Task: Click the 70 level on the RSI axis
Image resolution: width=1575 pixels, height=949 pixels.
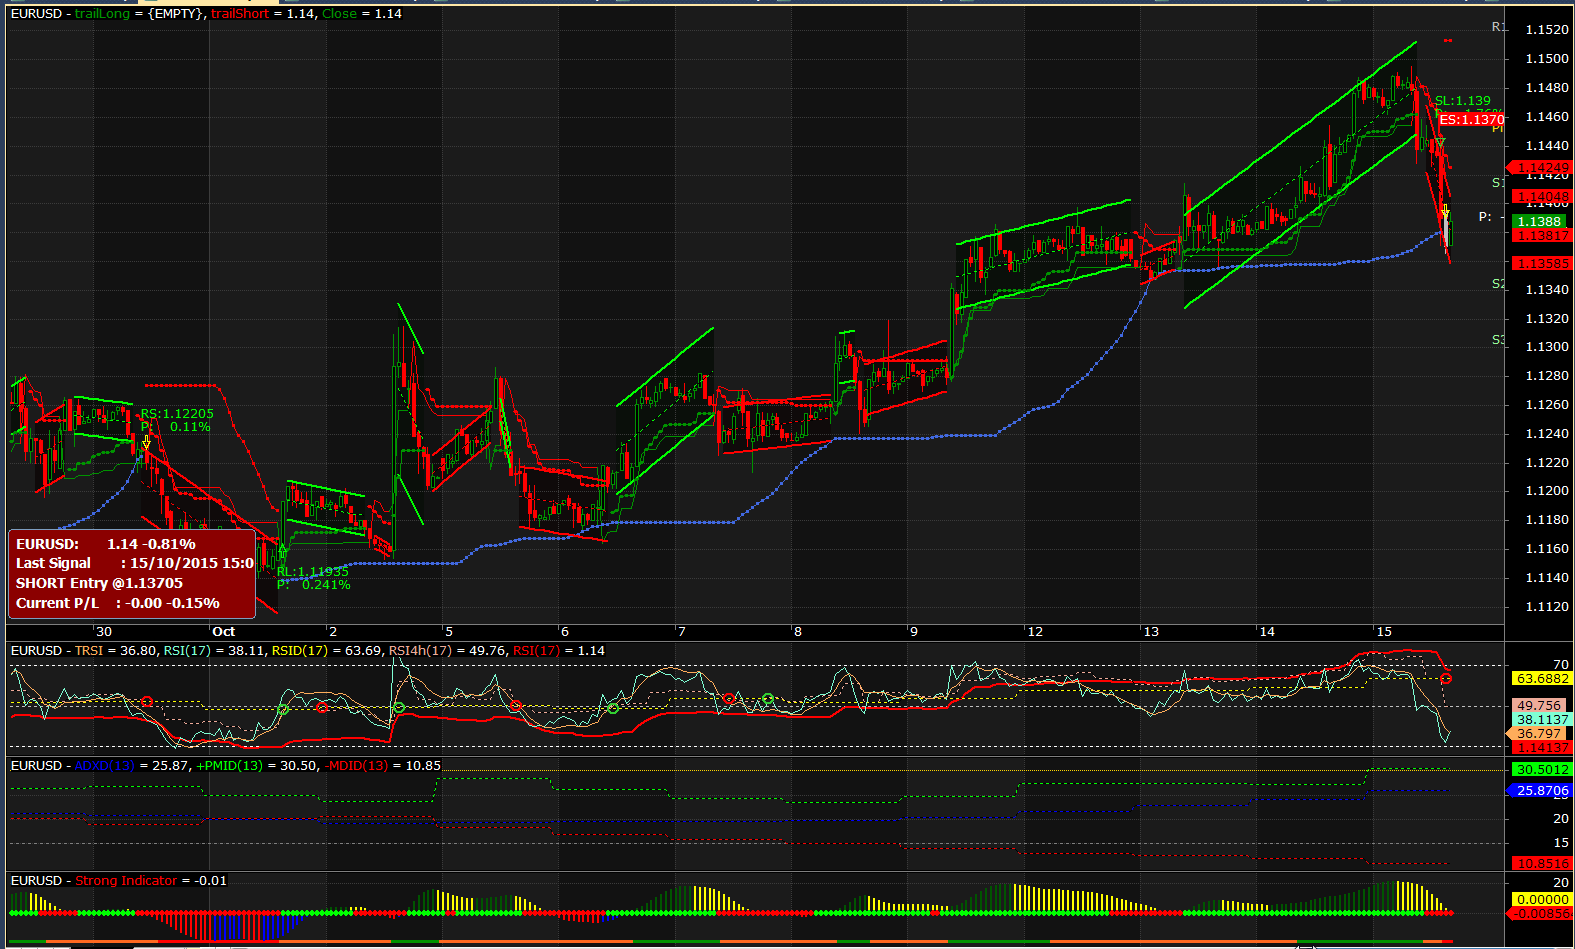Action: click(x=1561, y=665)
